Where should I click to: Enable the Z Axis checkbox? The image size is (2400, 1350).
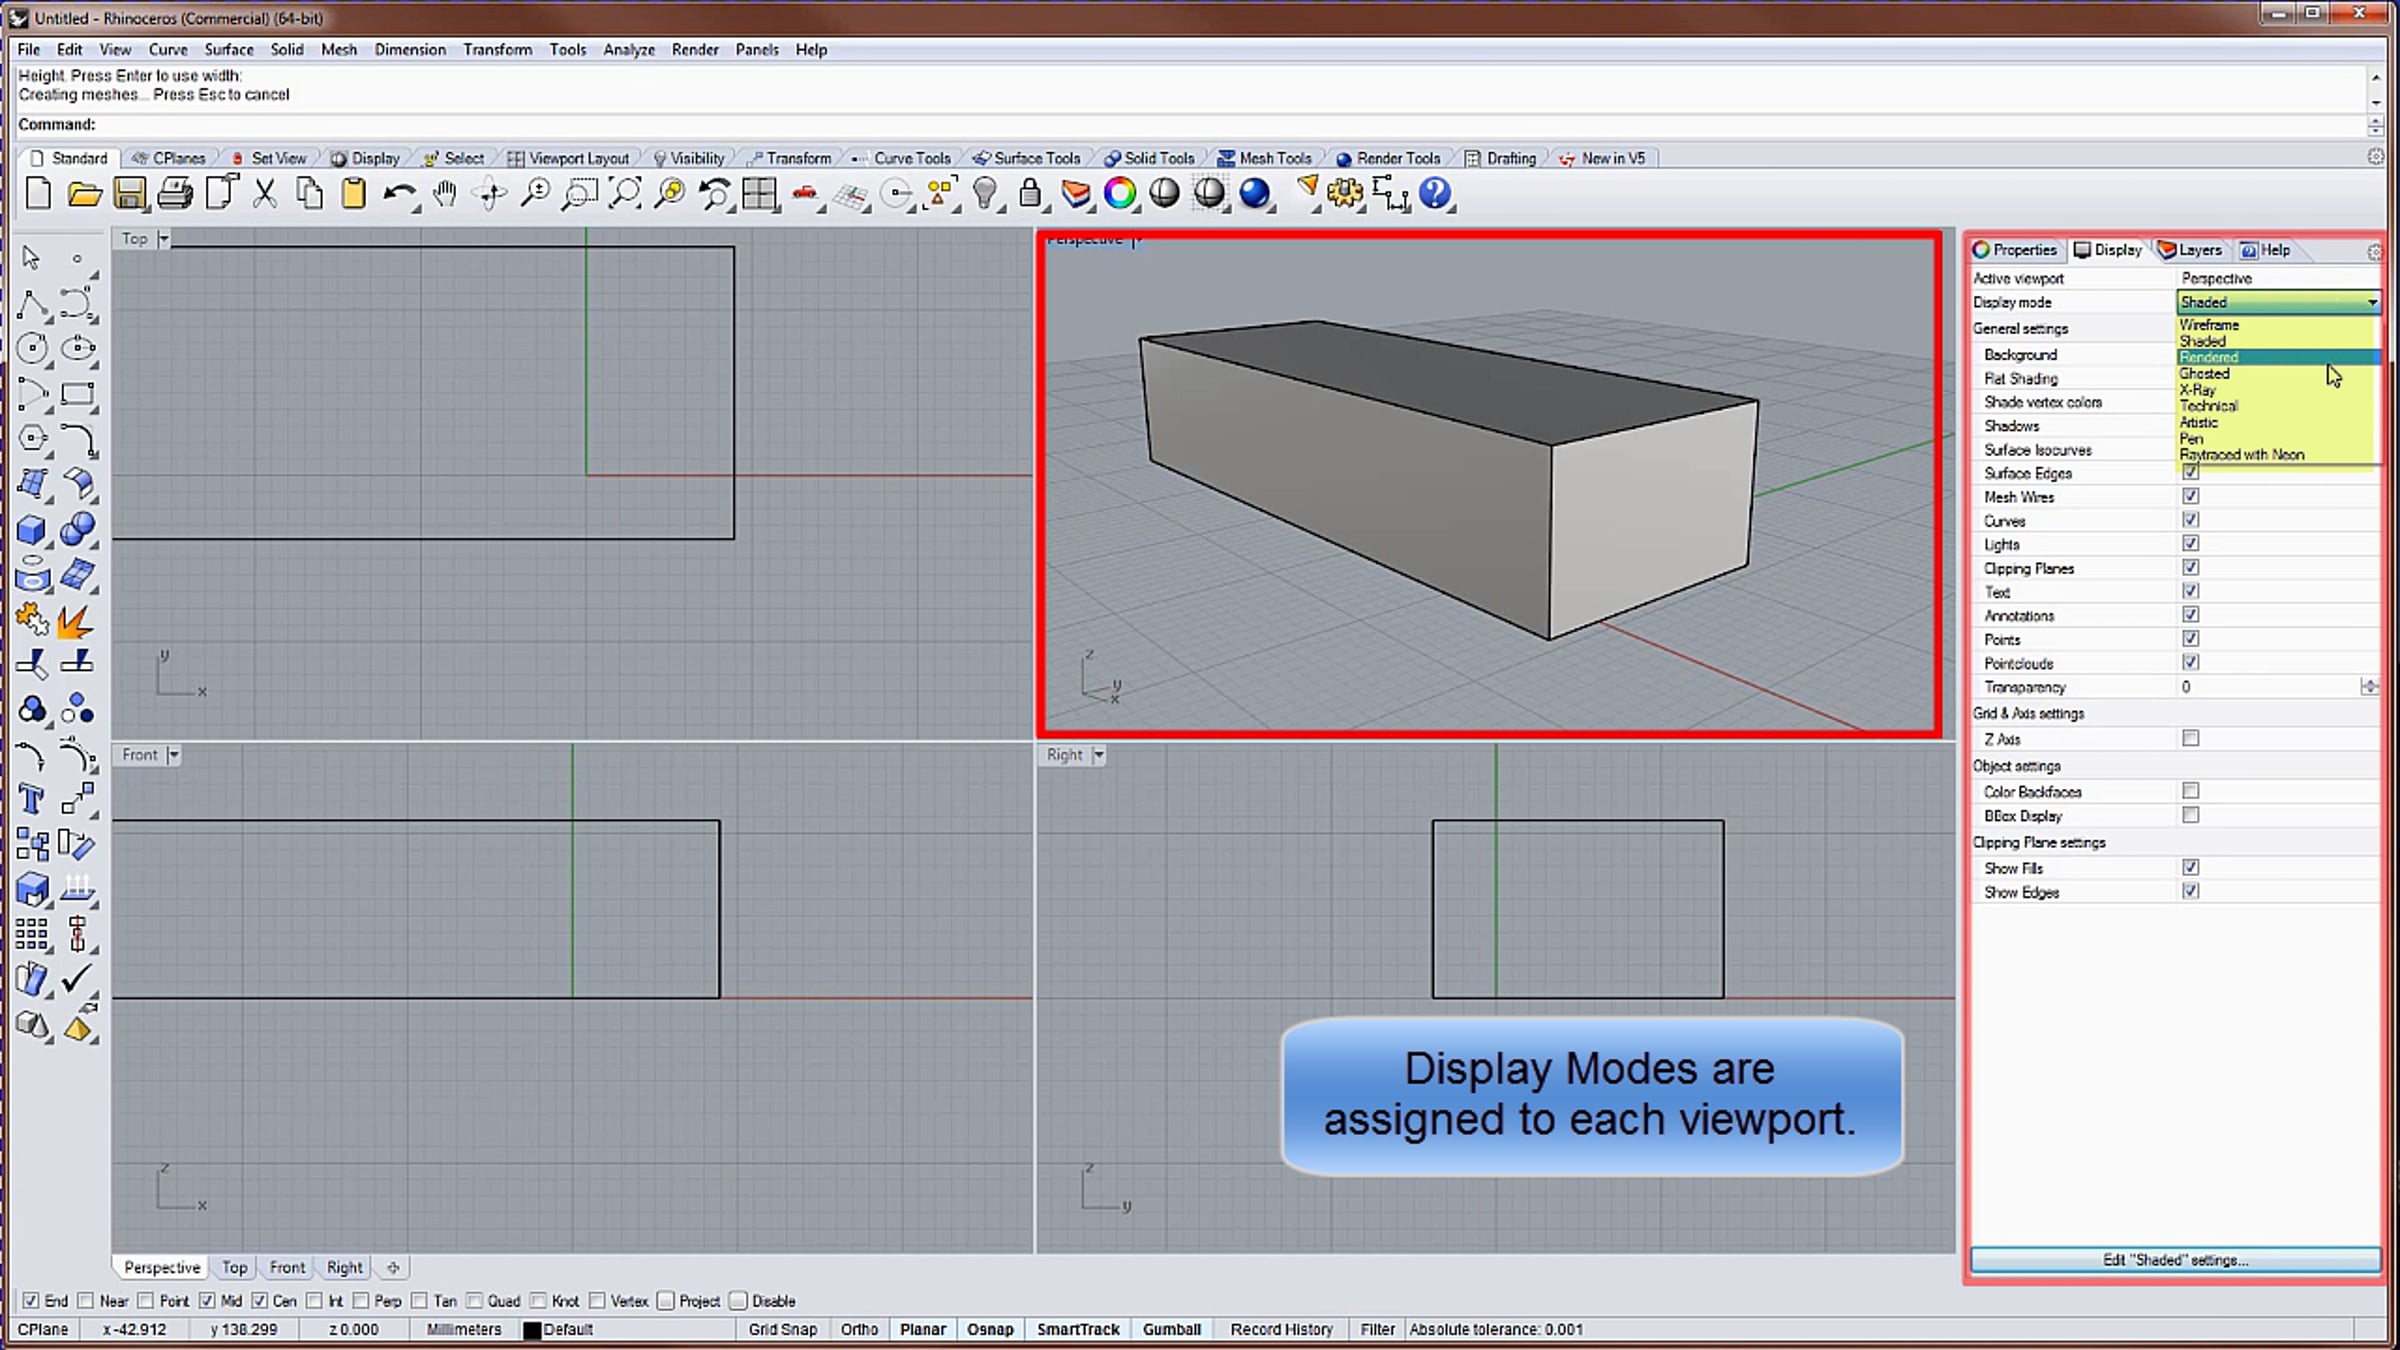click(2190, 738)
